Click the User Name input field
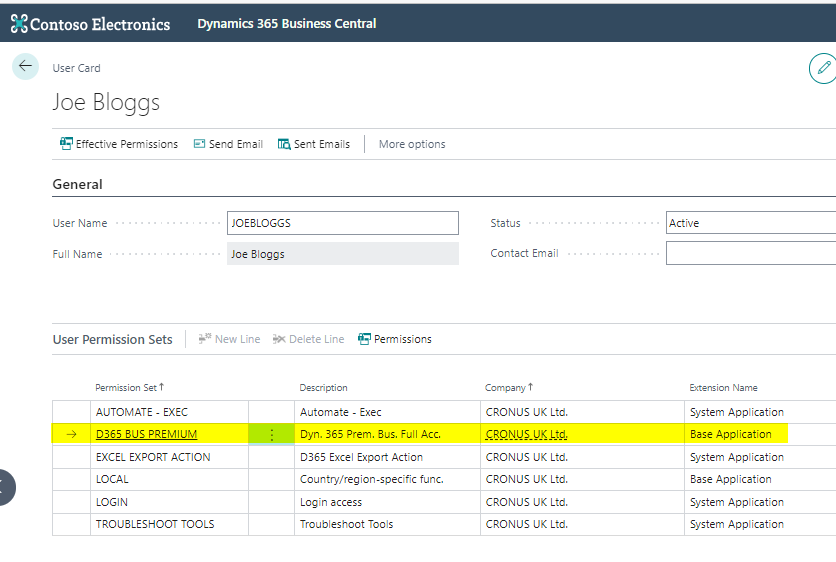Viewport: 836px width, 562px height. point(342,223)
